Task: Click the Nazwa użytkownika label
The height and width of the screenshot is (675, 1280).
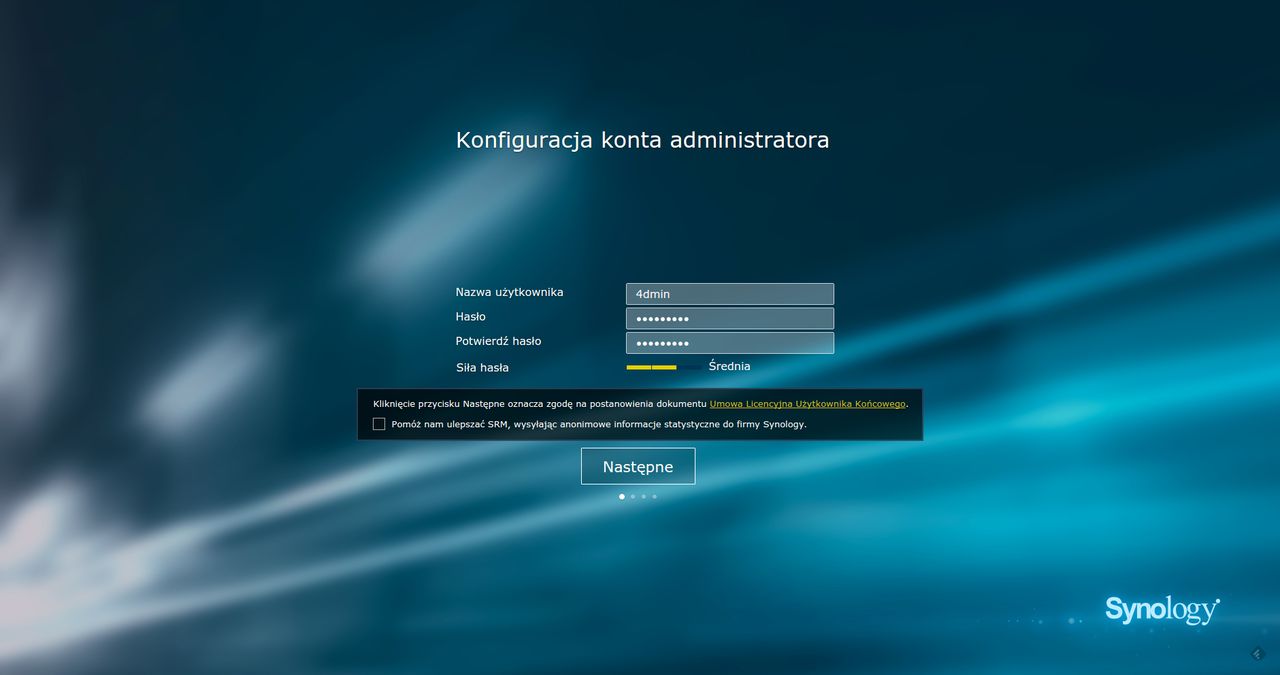Action: 509,292
